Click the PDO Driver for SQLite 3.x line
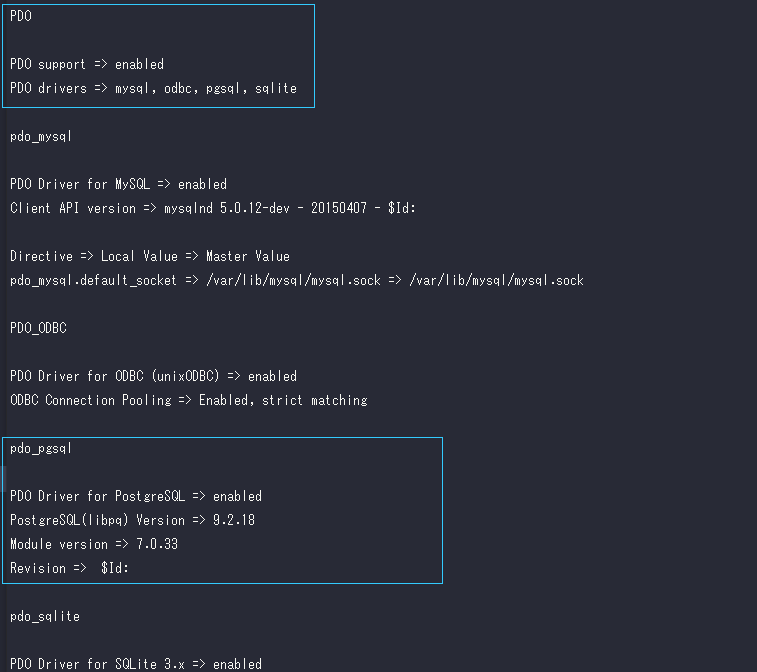The height and width of the screenshot is (672, 757). tap(136, 664)
